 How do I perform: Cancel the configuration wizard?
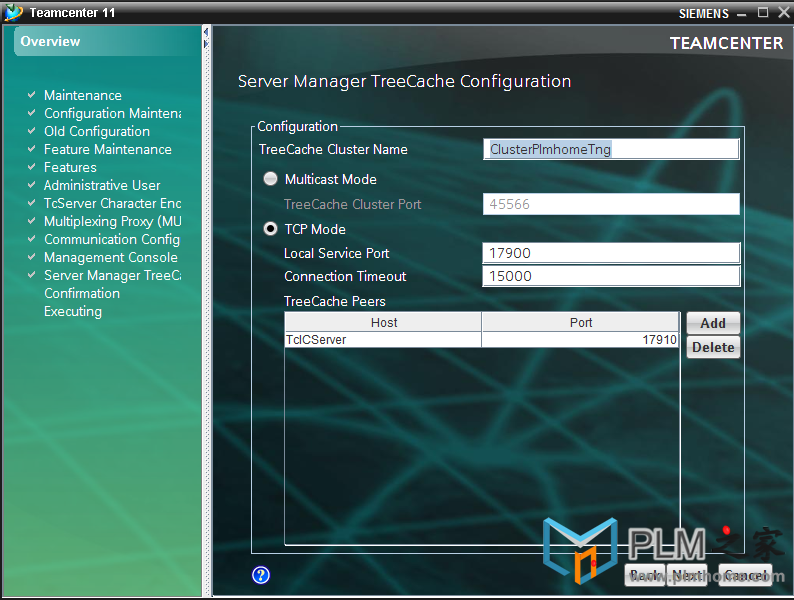click(745, 575)
